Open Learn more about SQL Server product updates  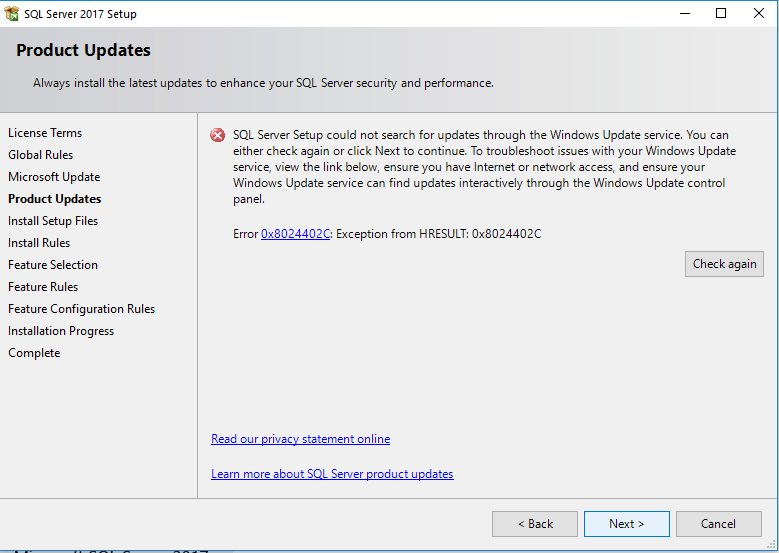(x=332, y=474)
